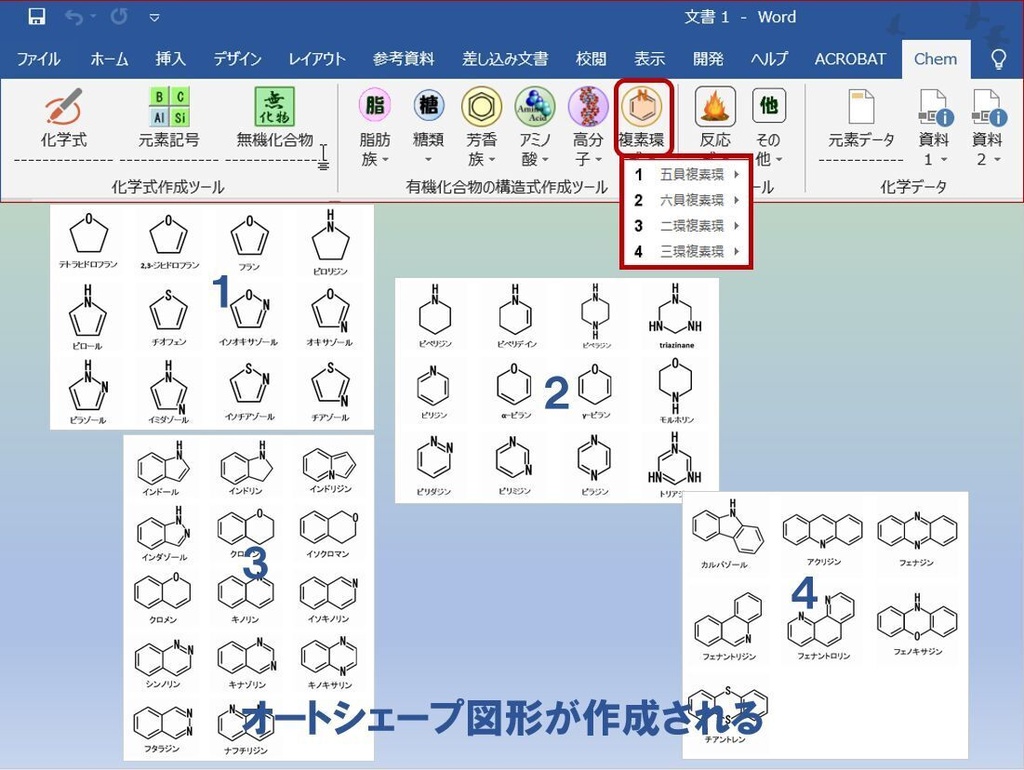Screen dimensions: 1024x770
Task: Switch to the デザイン tab
Action: (x=237, y=59)
